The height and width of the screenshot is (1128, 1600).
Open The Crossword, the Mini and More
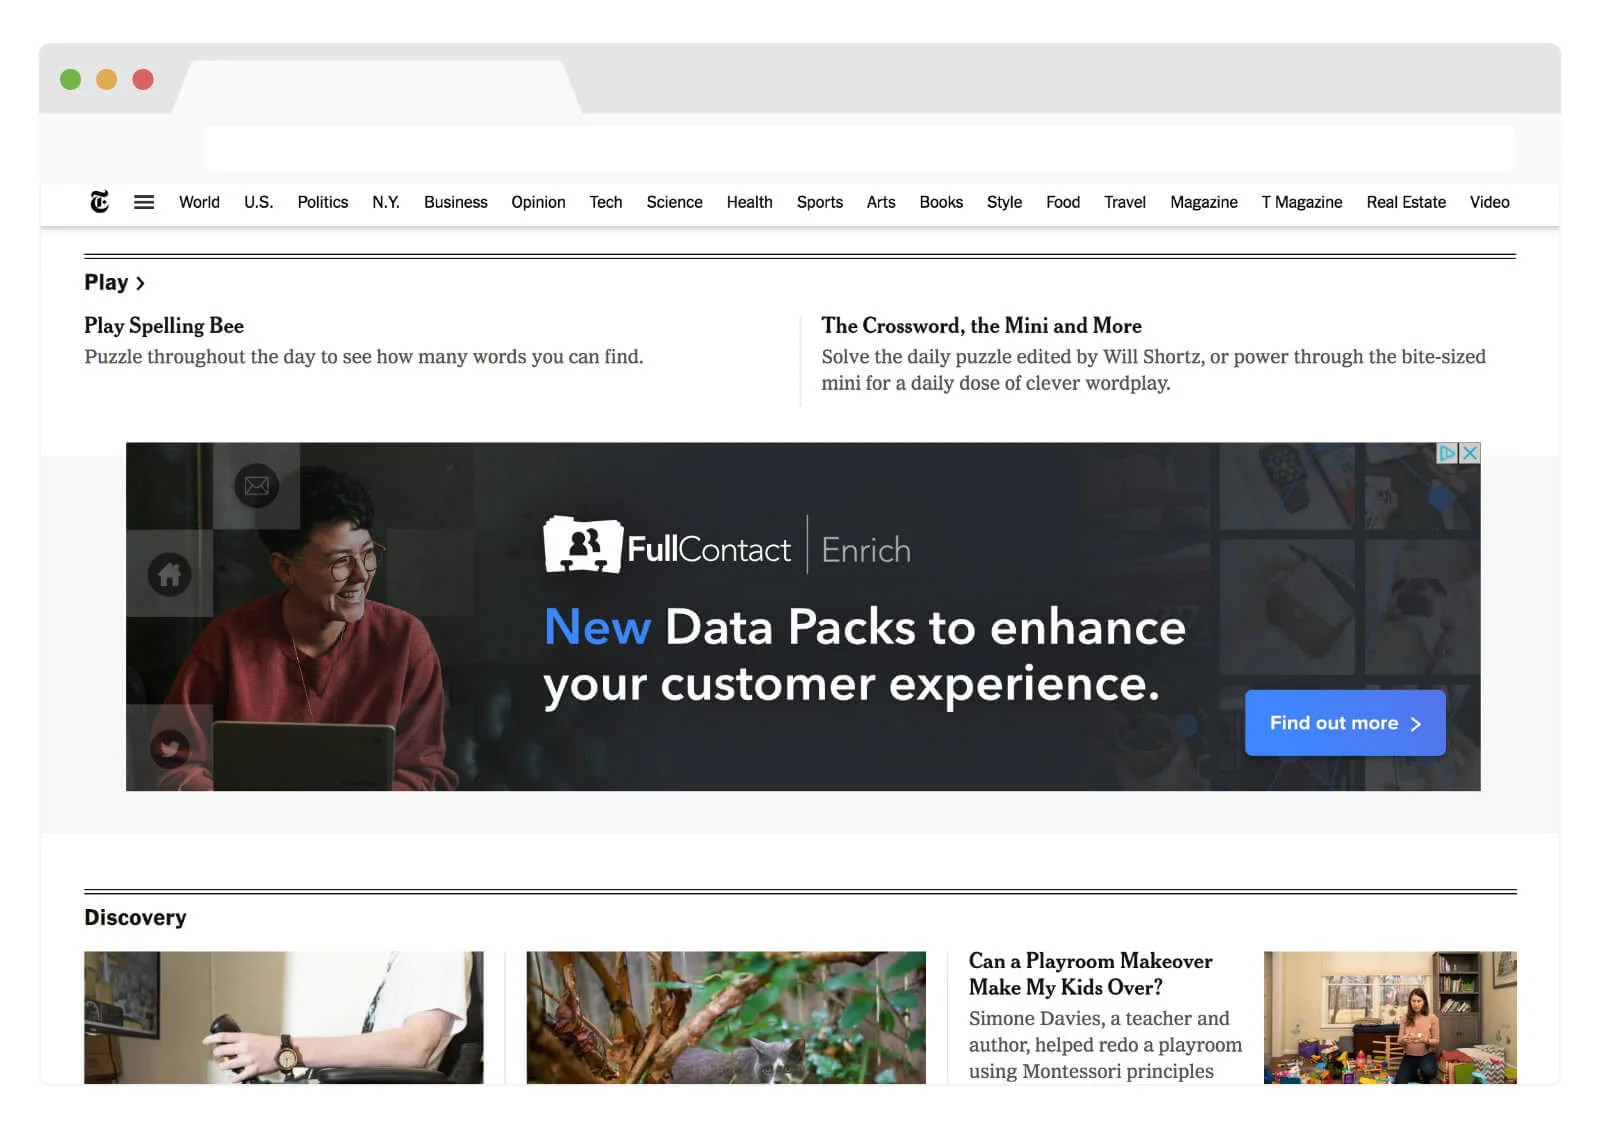(981, 325)
